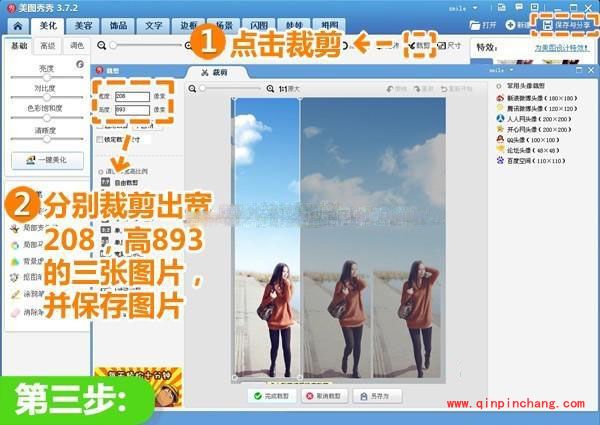Click the 尺寸 resize tool
600x425 pixels.
coord(449,46)
